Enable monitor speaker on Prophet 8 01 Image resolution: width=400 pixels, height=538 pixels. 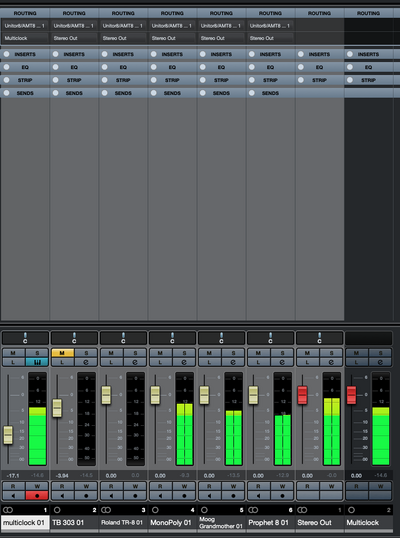(x=258, y=495)
